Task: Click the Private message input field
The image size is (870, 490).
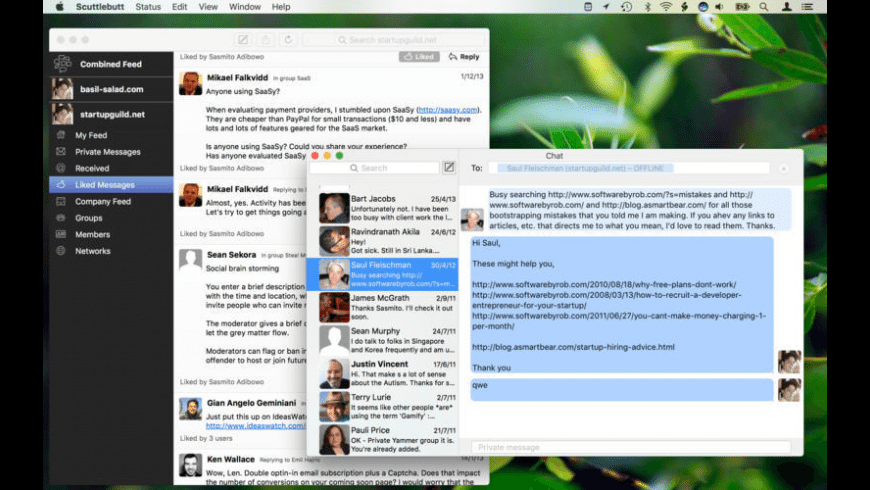Action: tap(631, 447)
